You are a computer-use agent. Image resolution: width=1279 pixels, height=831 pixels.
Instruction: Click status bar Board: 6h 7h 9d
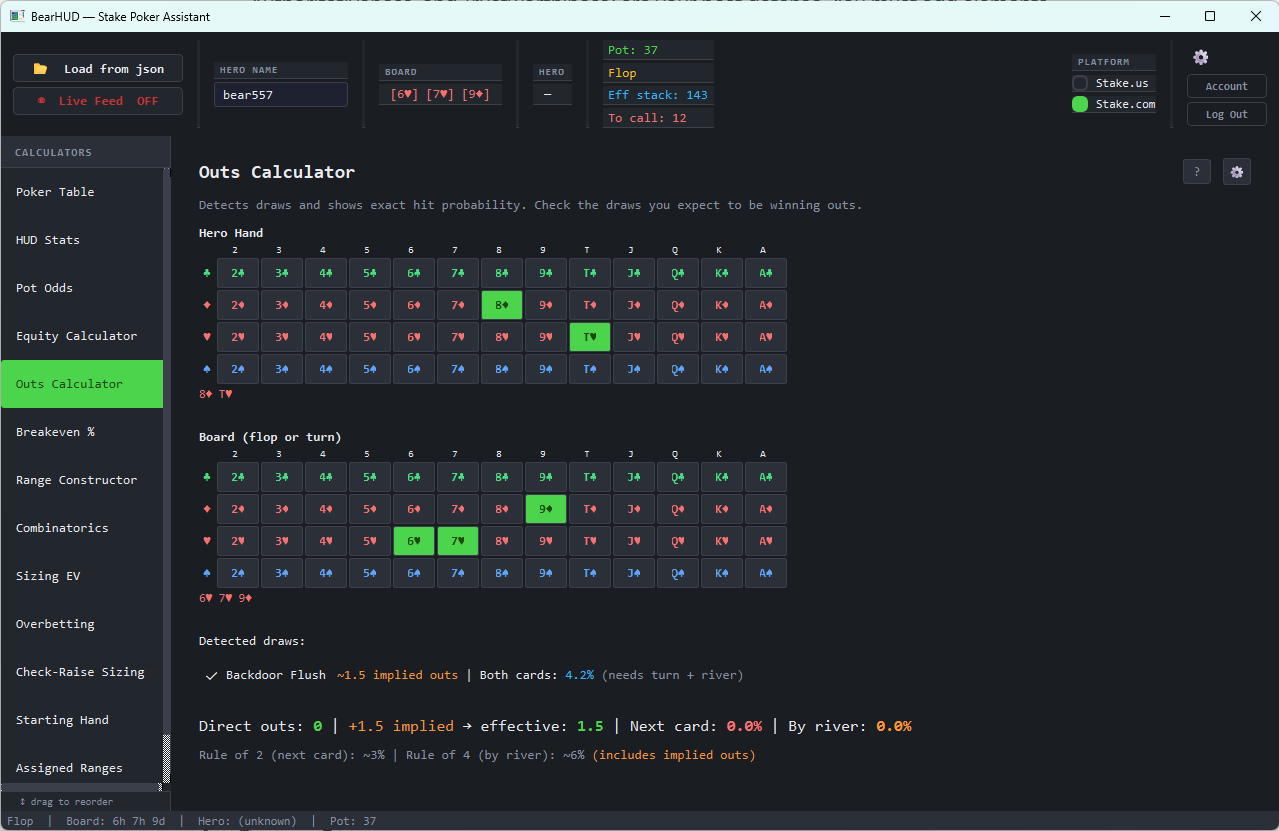(x=116, y=821)
